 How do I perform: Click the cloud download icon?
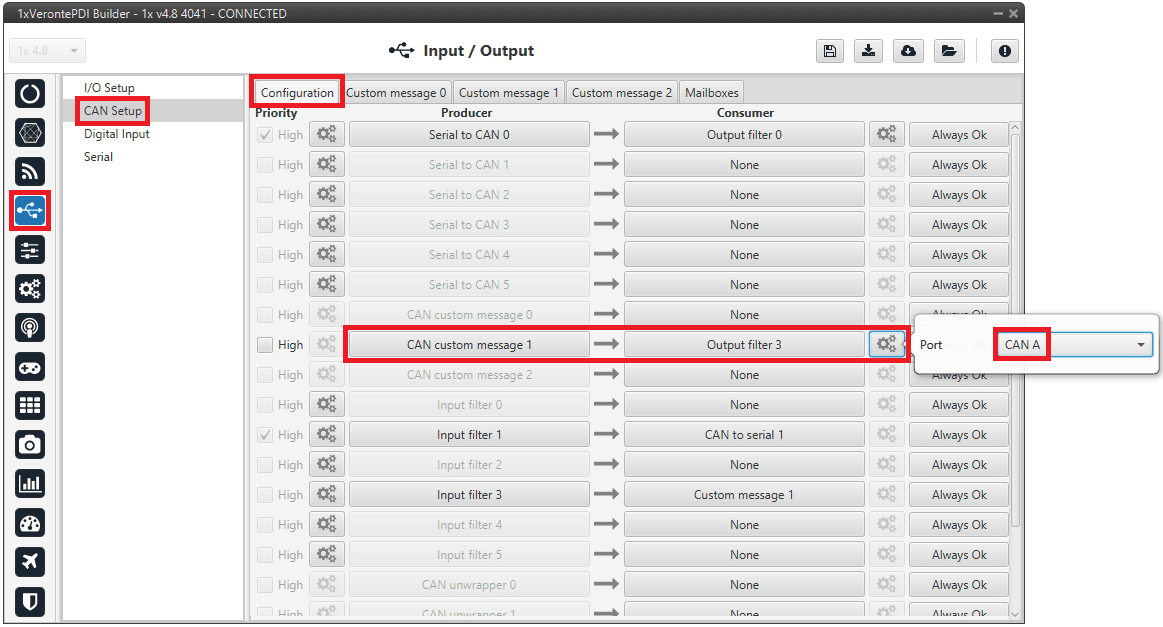pos(908,51)
